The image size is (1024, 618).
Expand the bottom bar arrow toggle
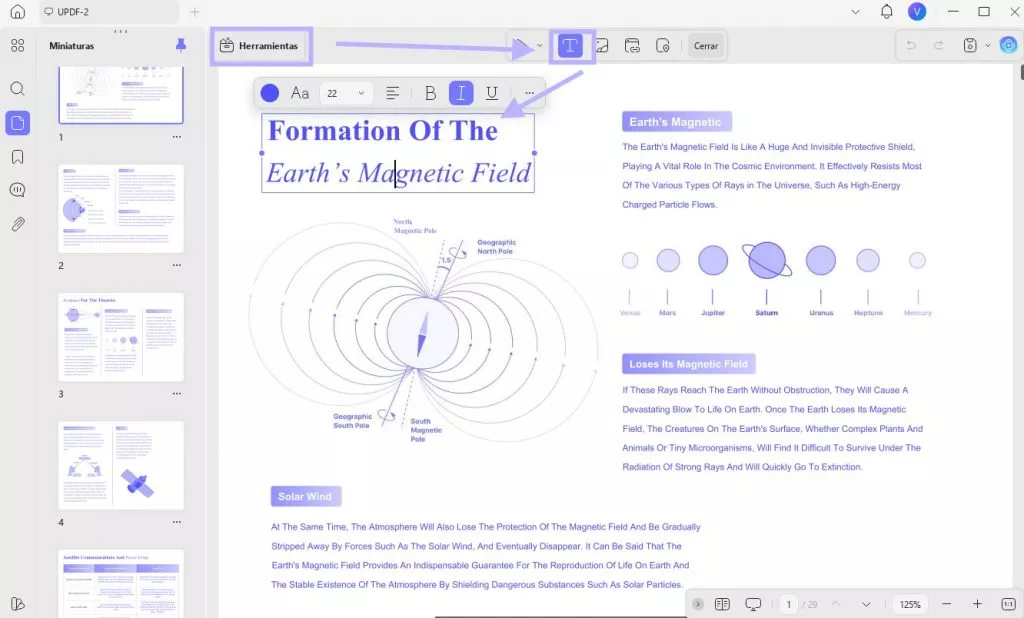click(698, 604)
